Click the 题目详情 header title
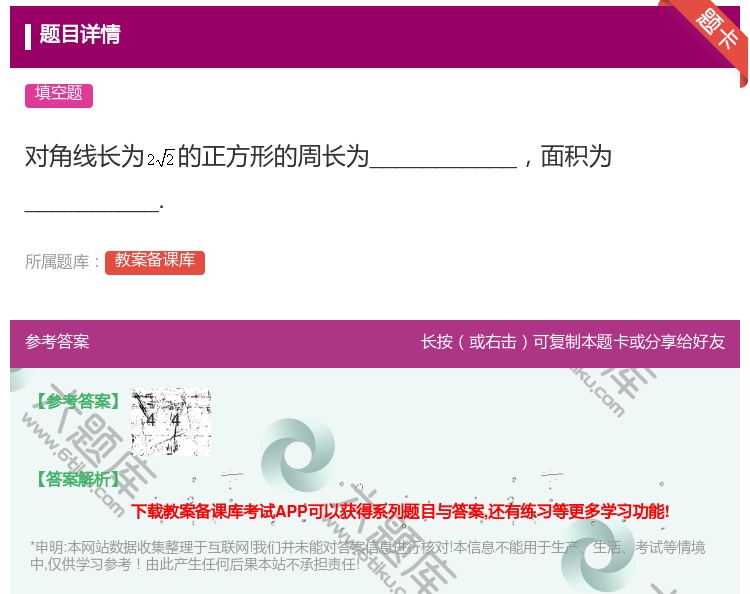This screenshot has height=594, width=750. point(80,35)
